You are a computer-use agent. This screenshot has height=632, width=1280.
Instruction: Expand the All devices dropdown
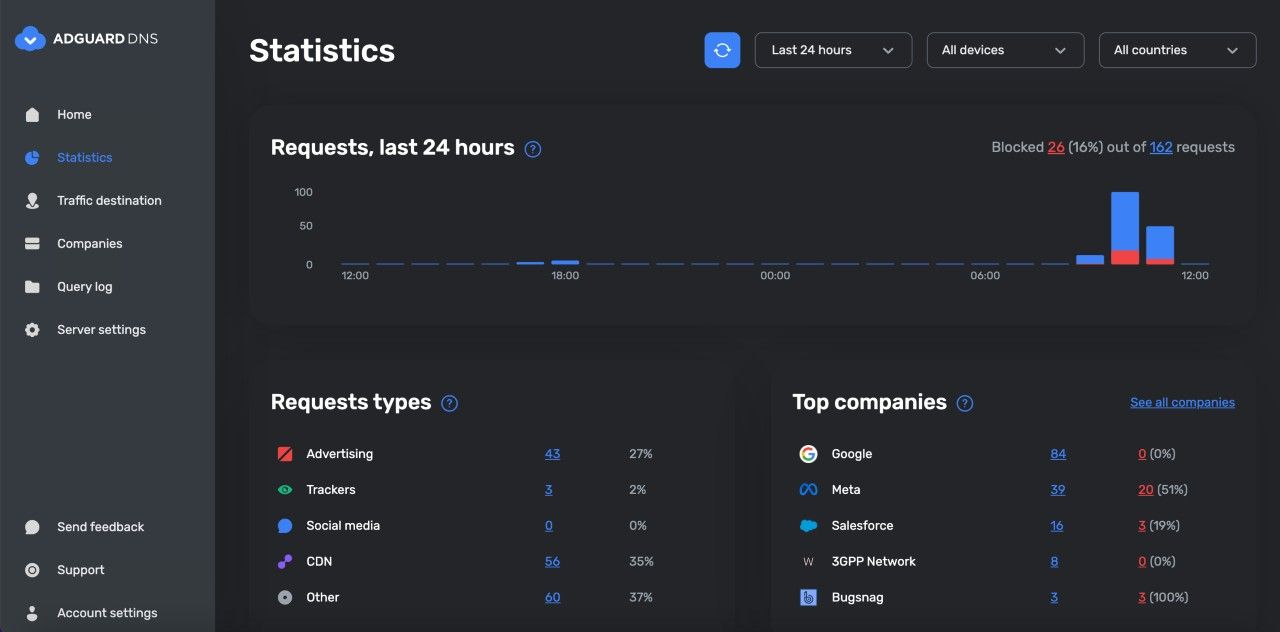click(1004, 50)
